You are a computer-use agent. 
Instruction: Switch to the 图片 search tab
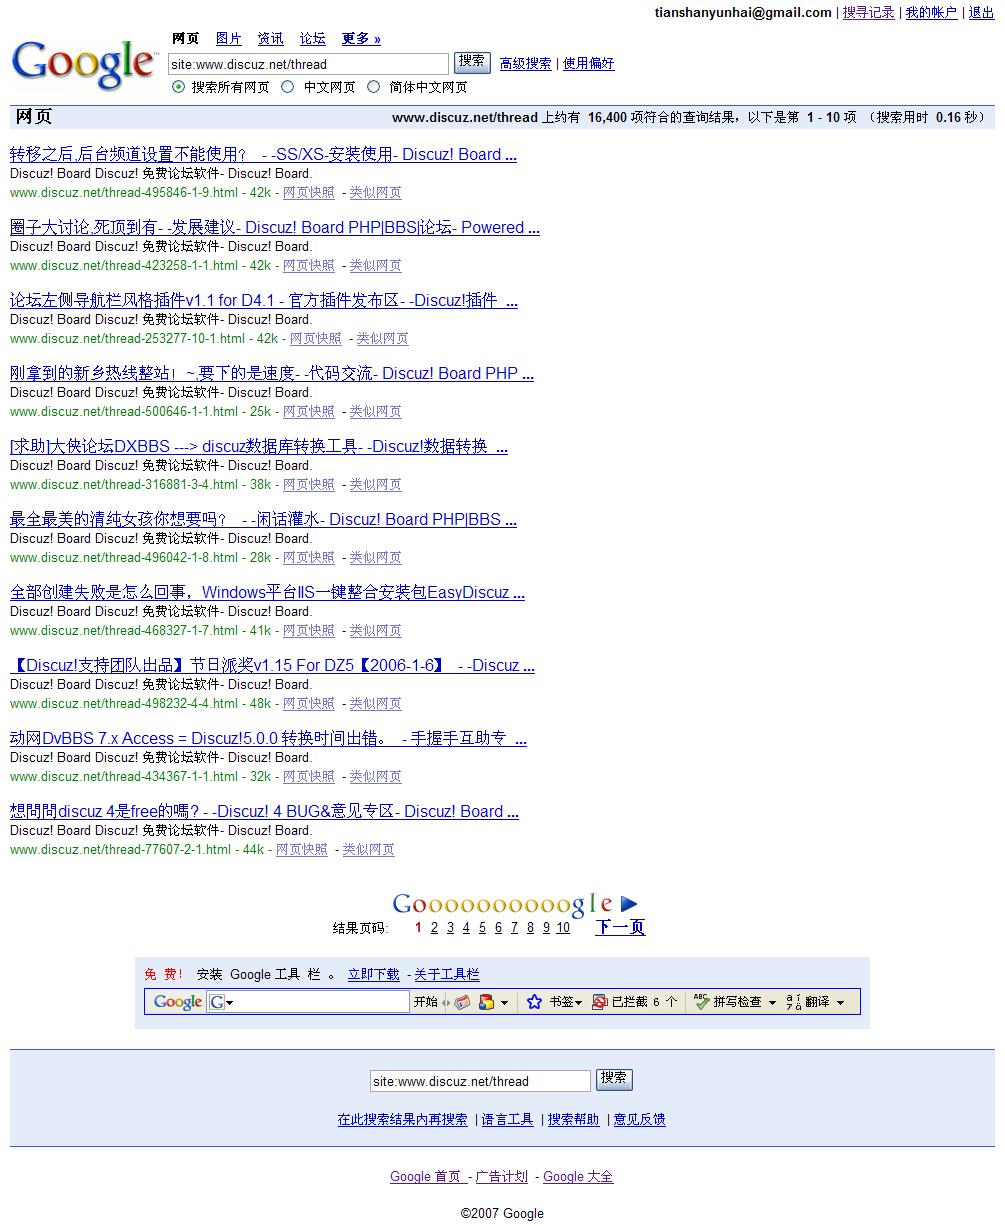coord(229,39)
